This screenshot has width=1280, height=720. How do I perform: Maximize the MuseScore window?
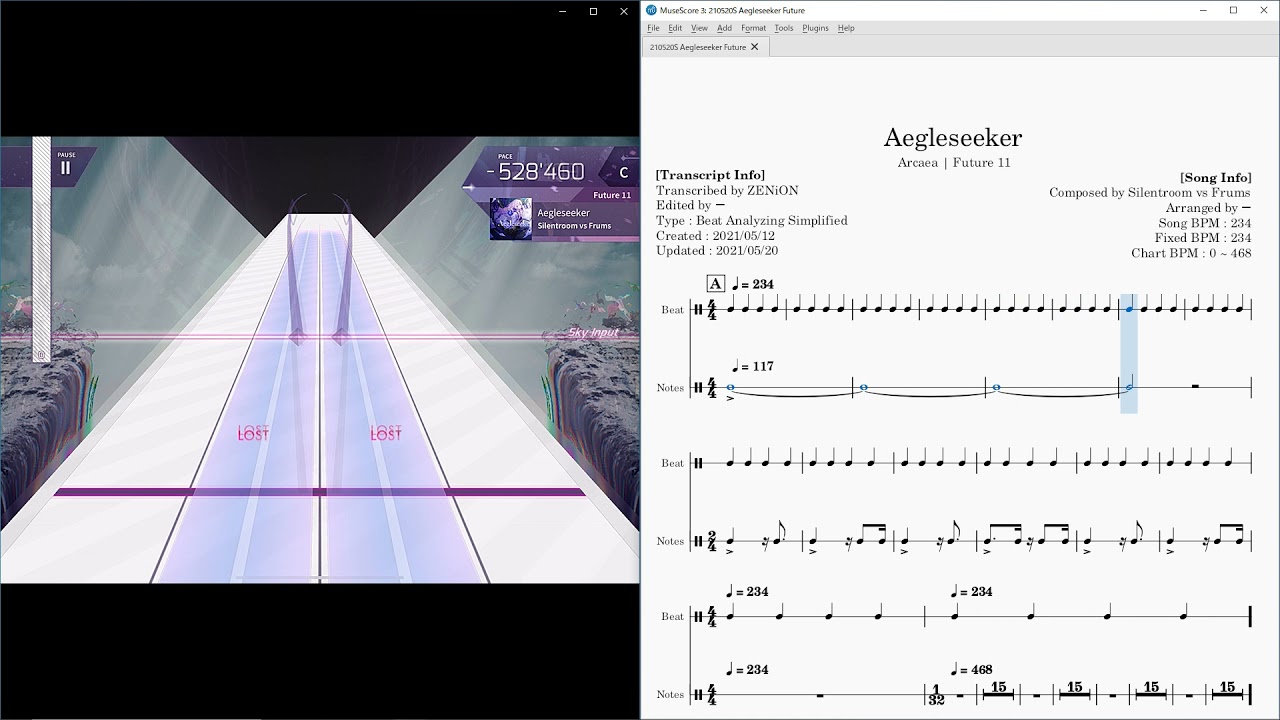[x=1233, y=10]
